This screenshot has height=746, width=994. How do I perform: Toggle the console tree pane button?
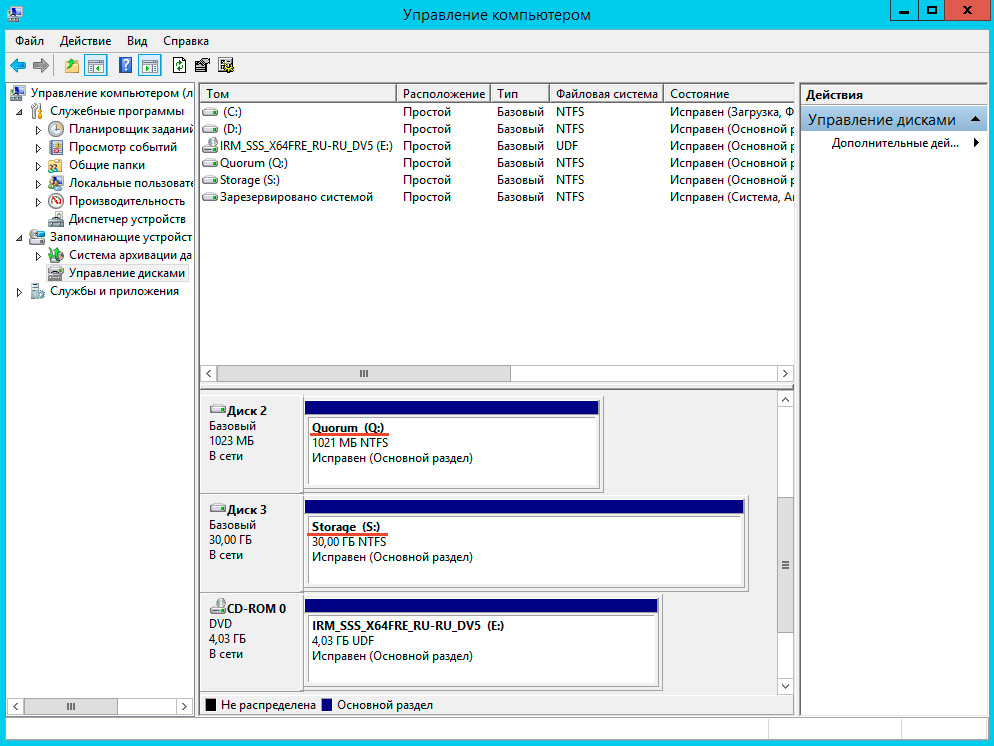pos(96,66)
